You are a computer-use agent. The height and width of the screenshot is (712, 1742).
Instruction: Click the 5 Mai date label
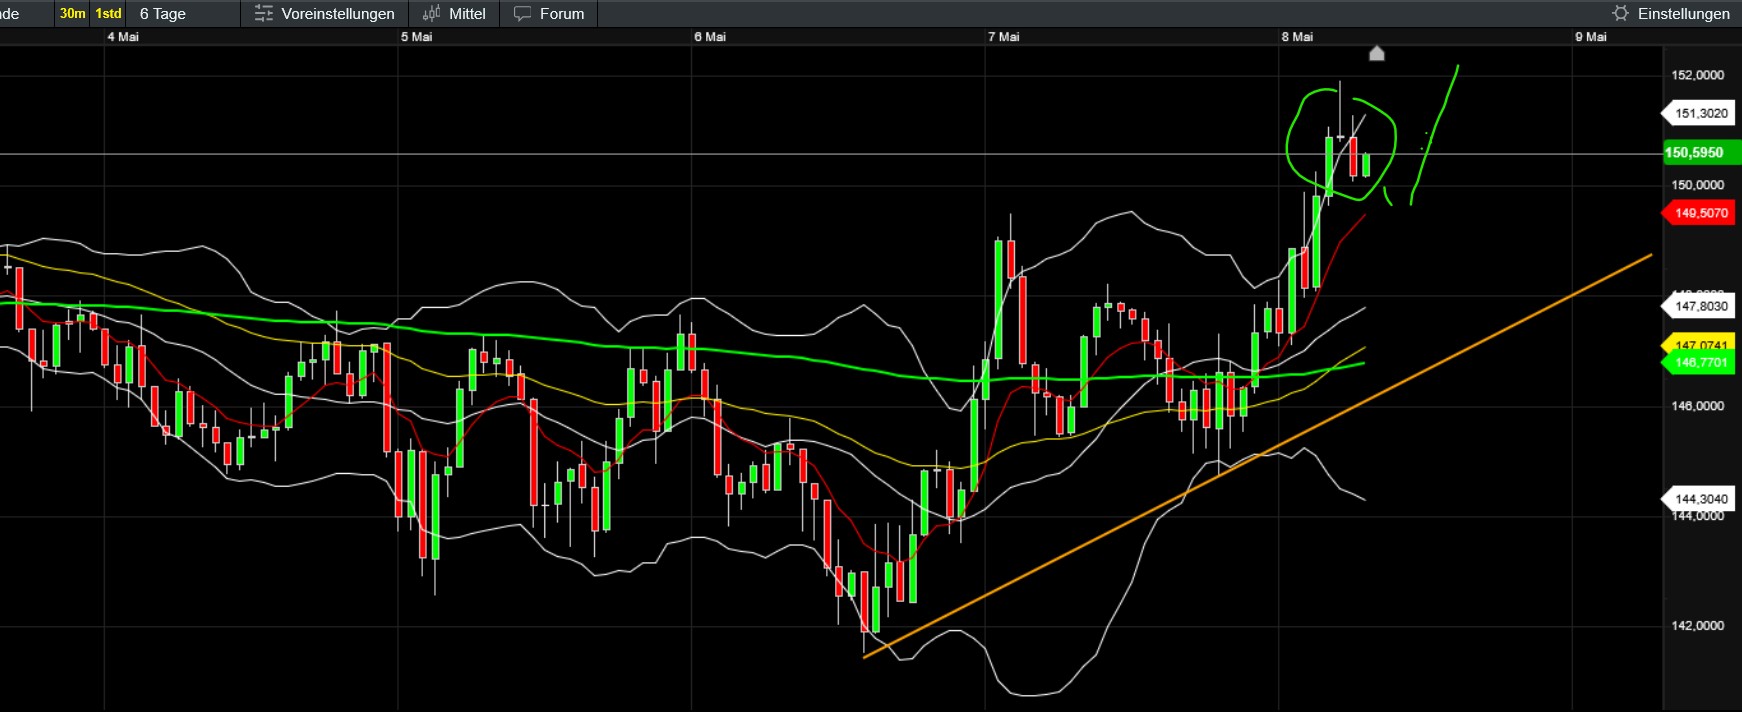417,37
